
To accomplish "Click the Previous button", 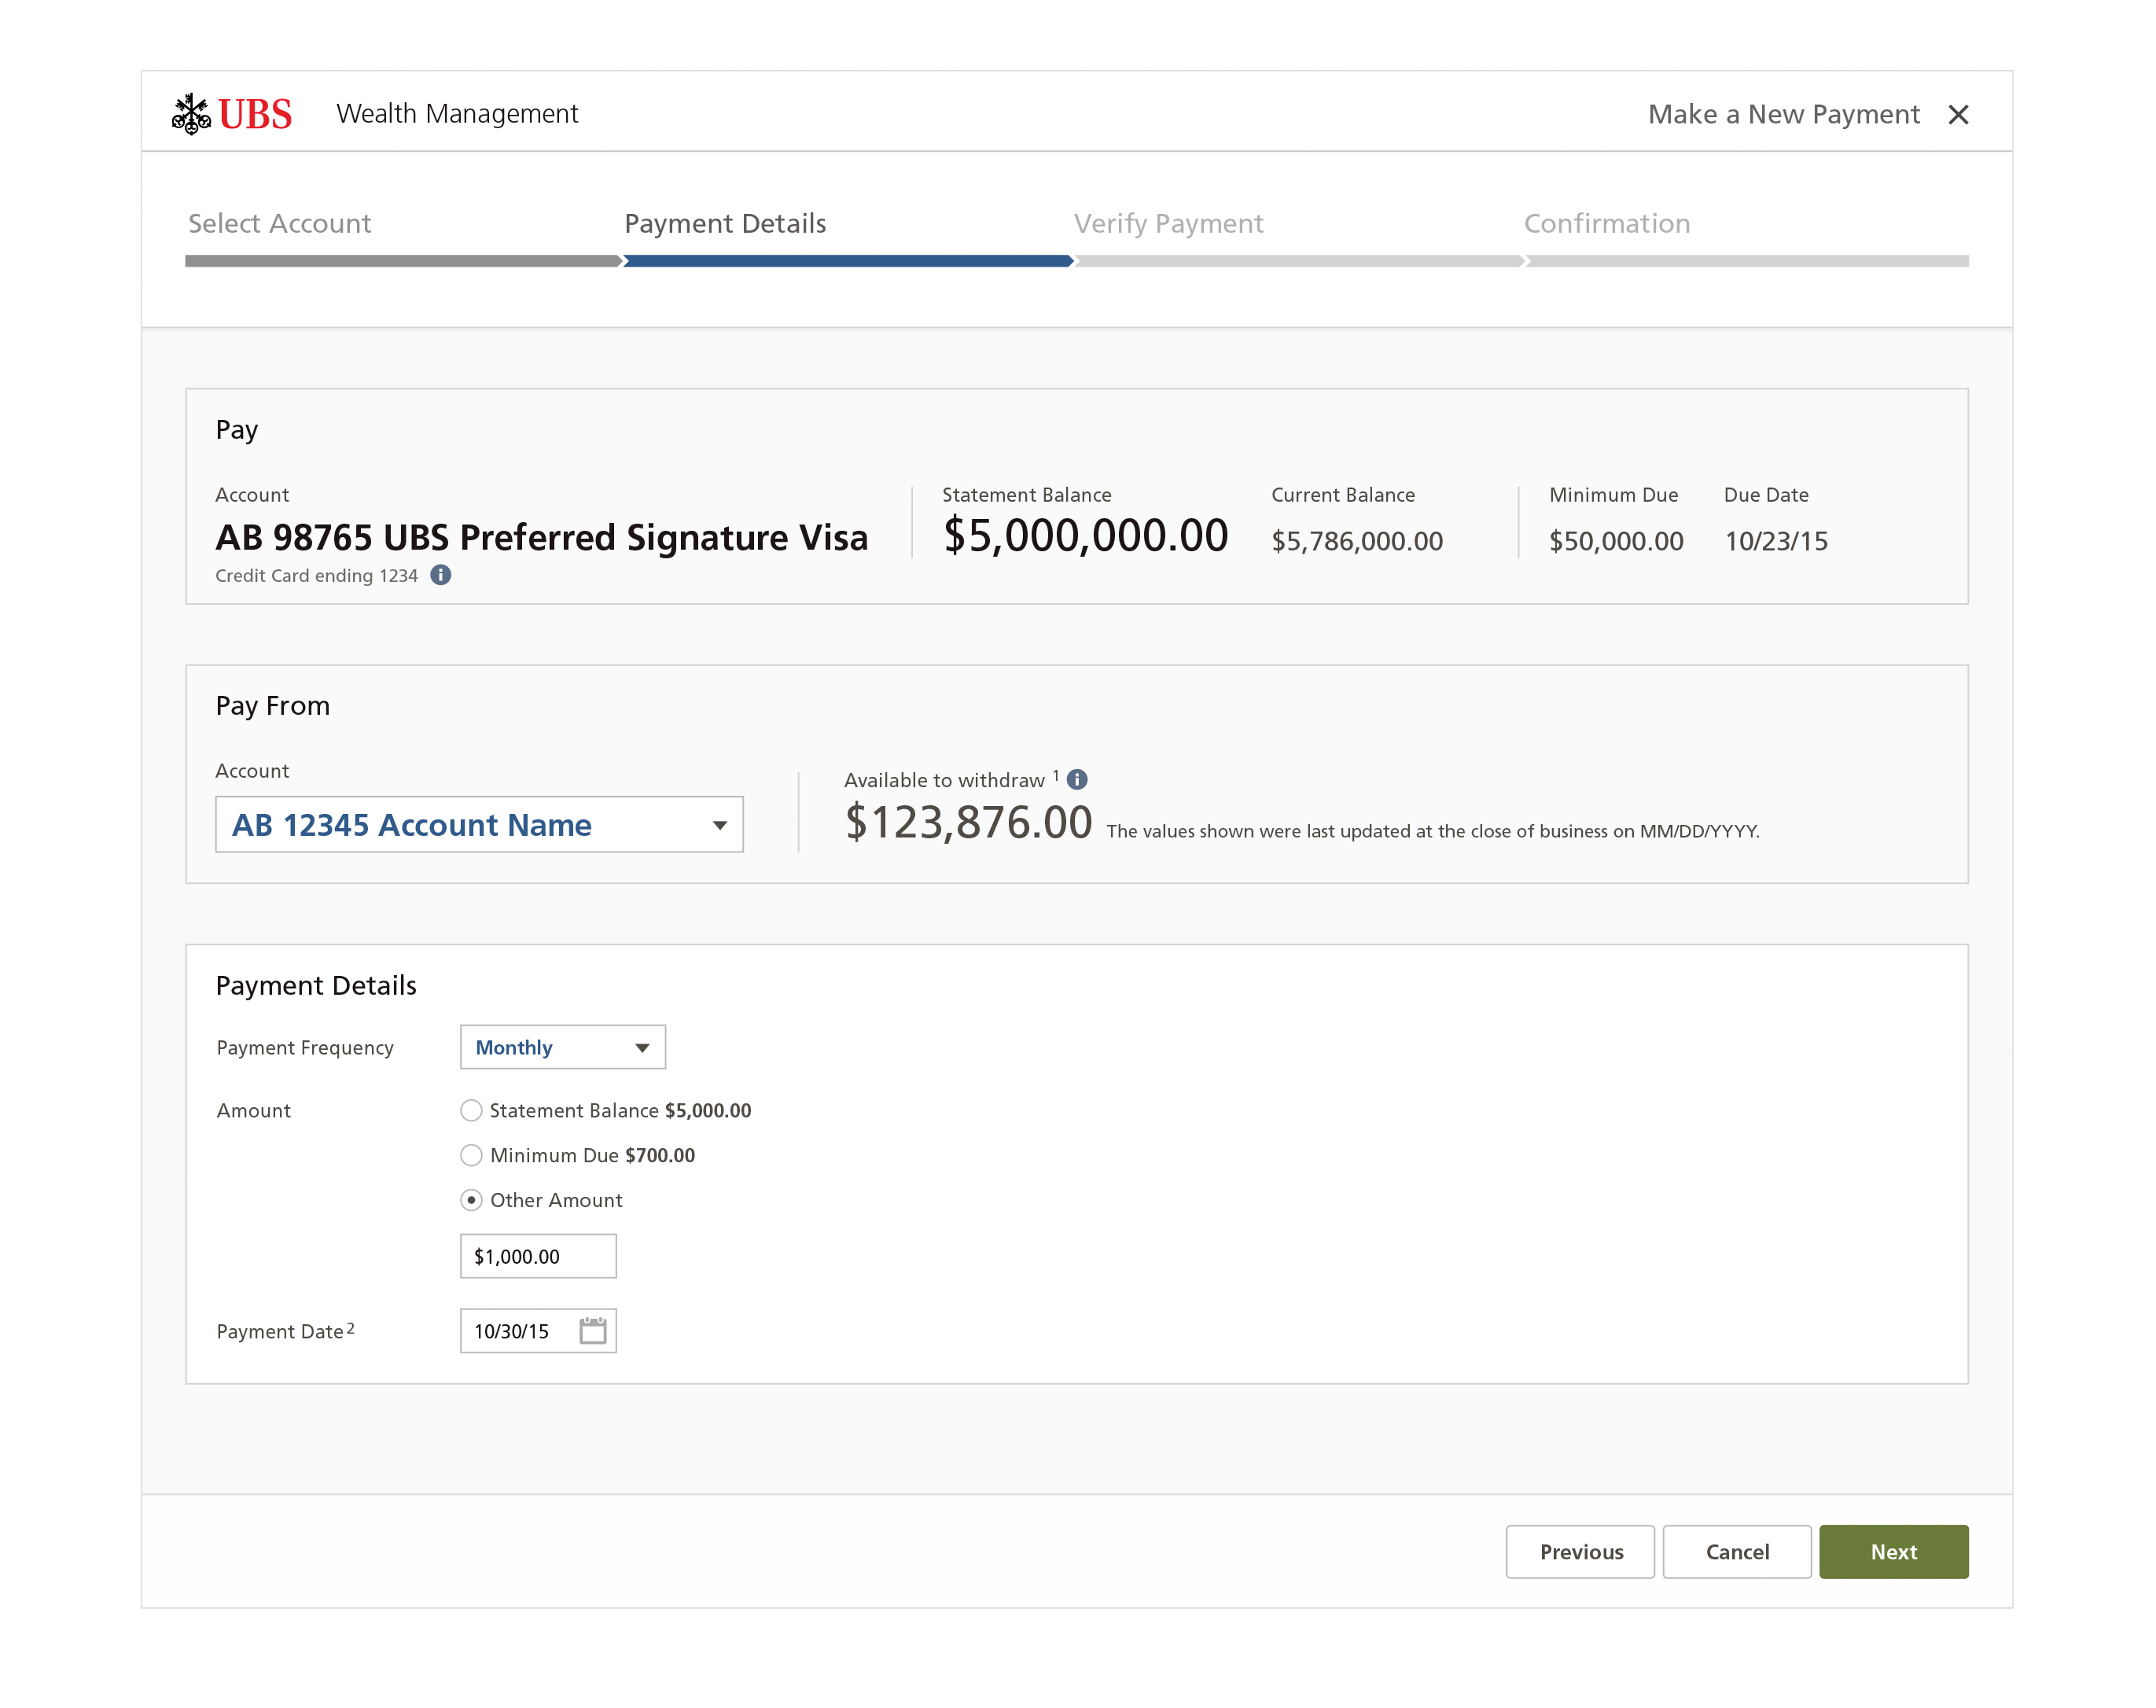I will [1580, 1551].
